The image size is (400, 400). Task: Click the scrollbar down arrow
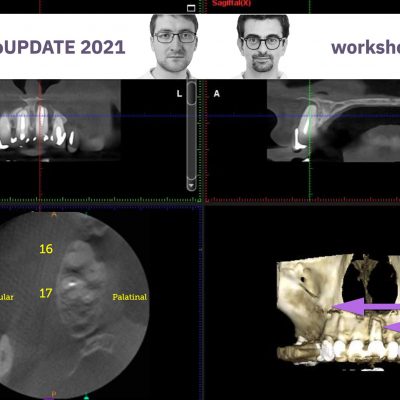(x=191, y=185)
